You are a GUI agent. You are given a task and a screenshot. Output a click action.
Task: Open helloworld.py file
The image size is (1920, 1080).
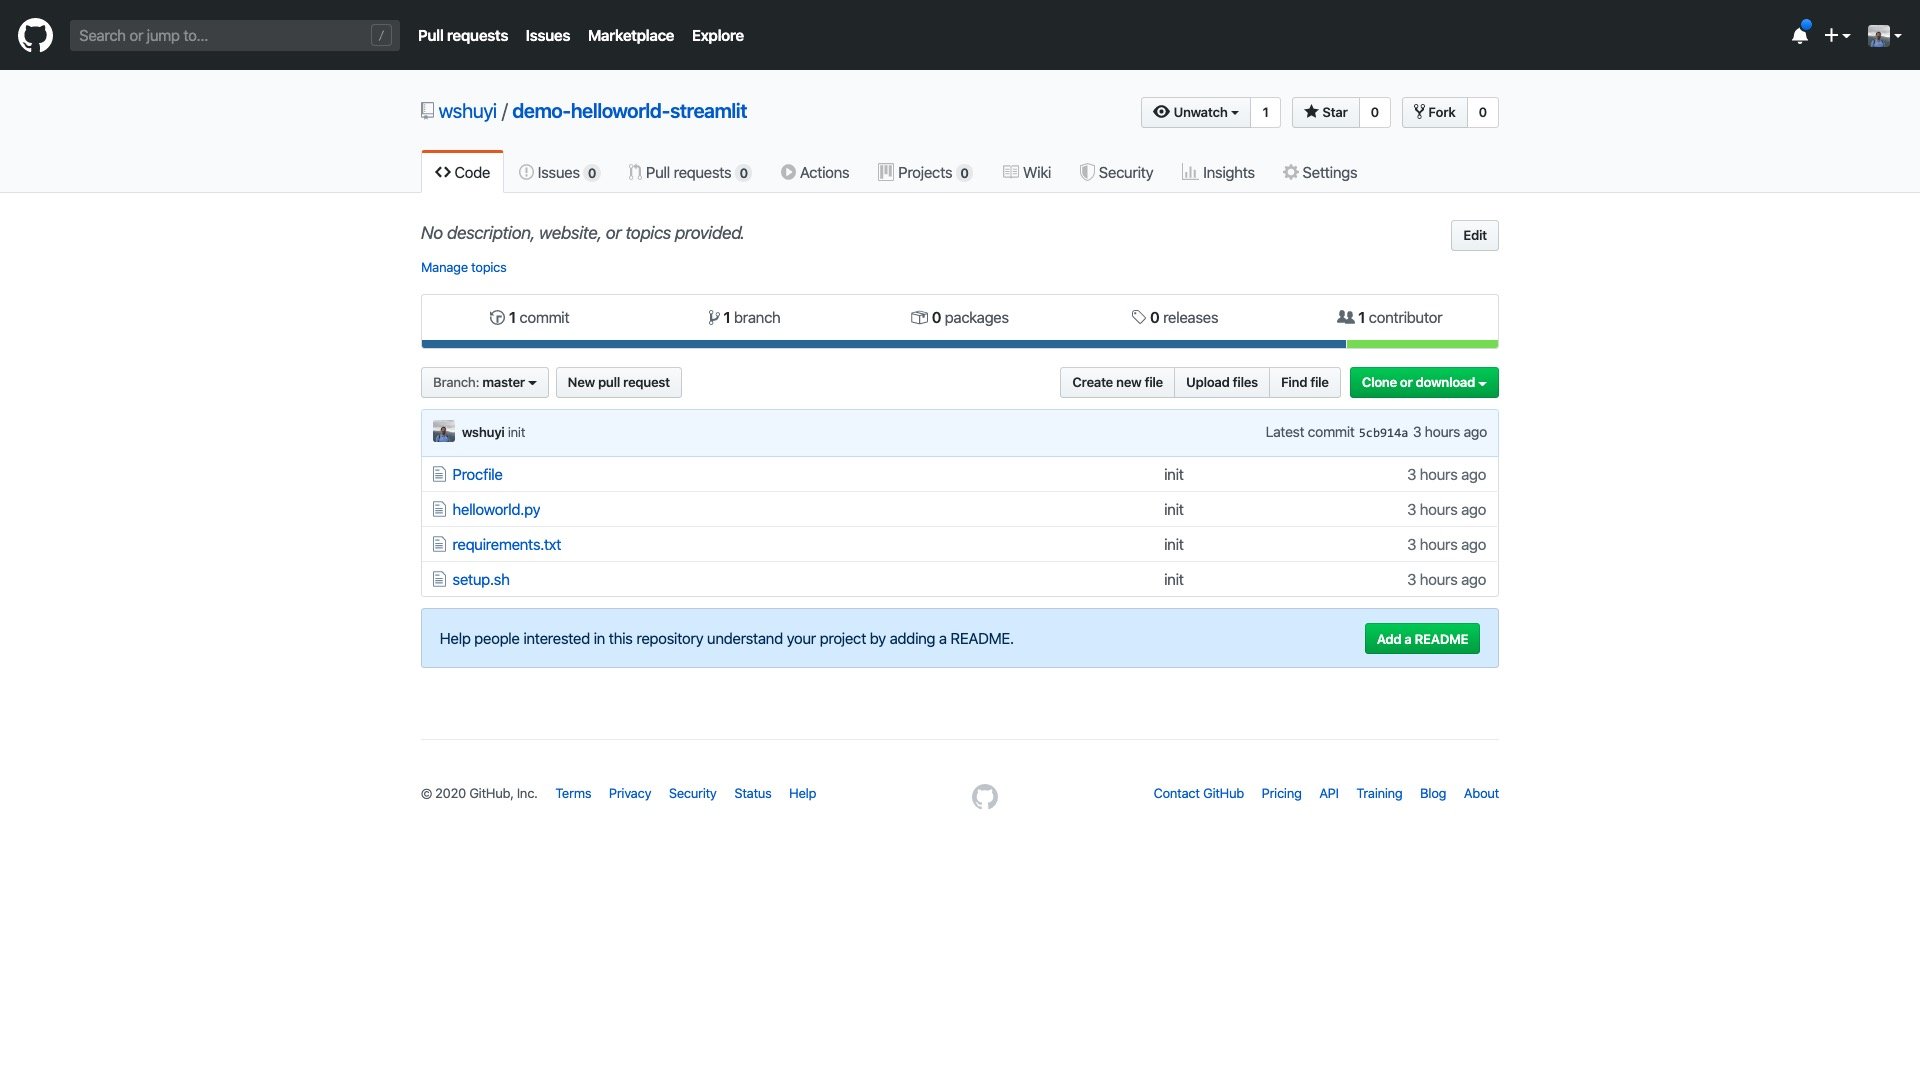point(496,509)
